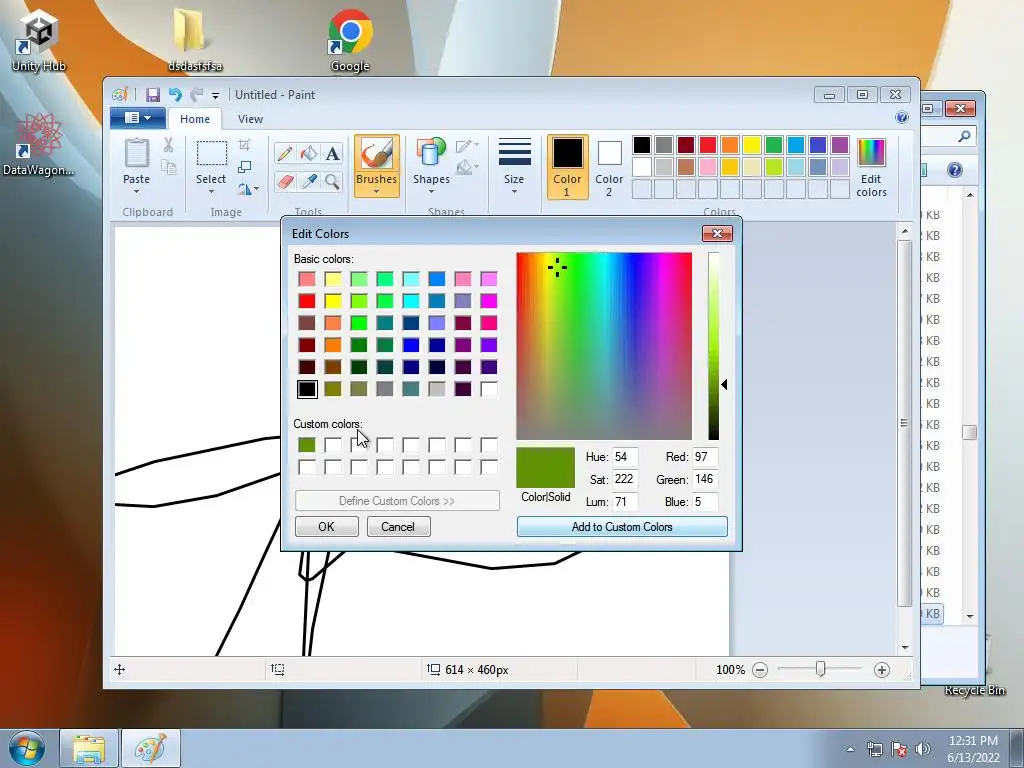This screenshot has height=768, width=1024.
Task: Open the Paint application menu button
Action: click(138, 118)
